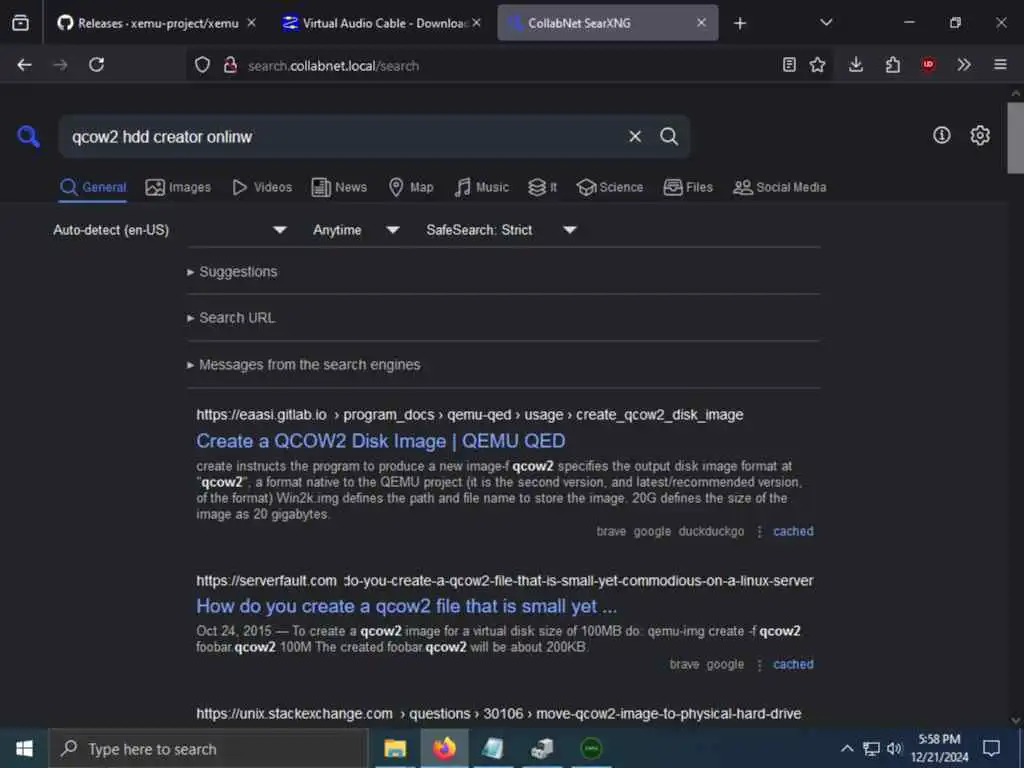Open the extensions puzzle icon
This screenshot has width=1024, height=768.
tap(893, 65)
